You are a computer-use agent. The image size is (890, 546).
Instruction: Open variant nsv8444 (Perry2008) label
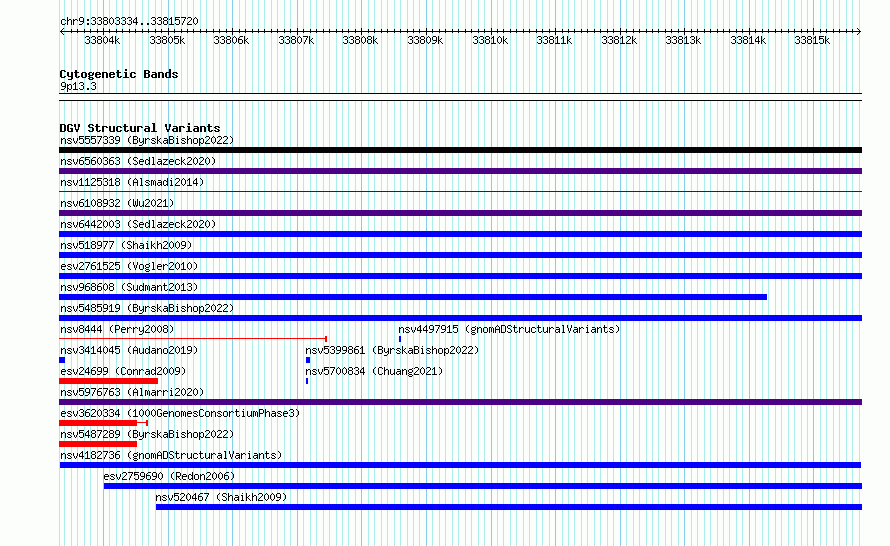click(117, 329)
